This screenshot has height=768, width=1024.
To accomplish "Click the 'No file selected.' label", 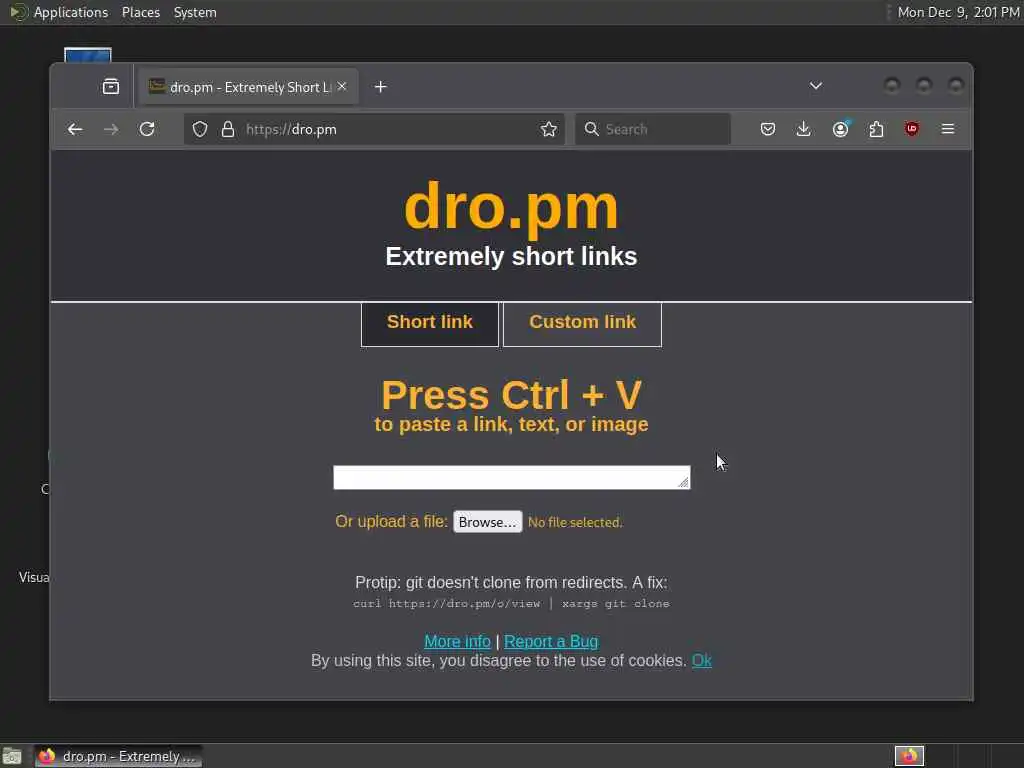I will click(x=575, y=522).
